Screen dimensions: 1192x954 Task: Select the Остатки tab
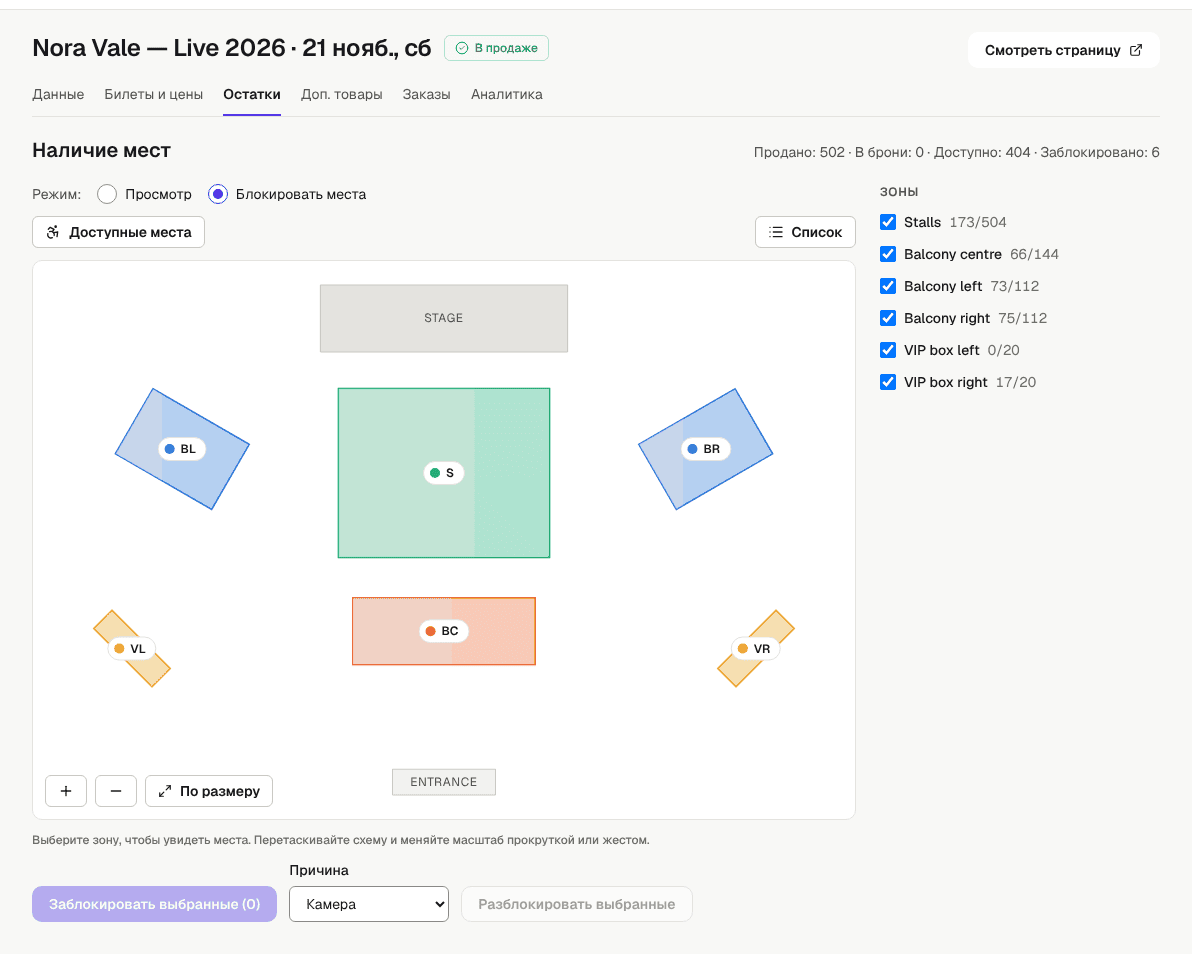coord(252,94)
